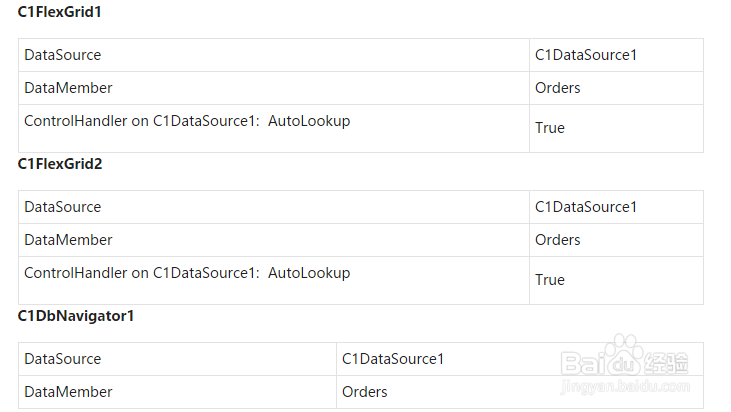Select DataSource cell under C1FlexGrid2
Screen dimensions: 731x412
63,207
